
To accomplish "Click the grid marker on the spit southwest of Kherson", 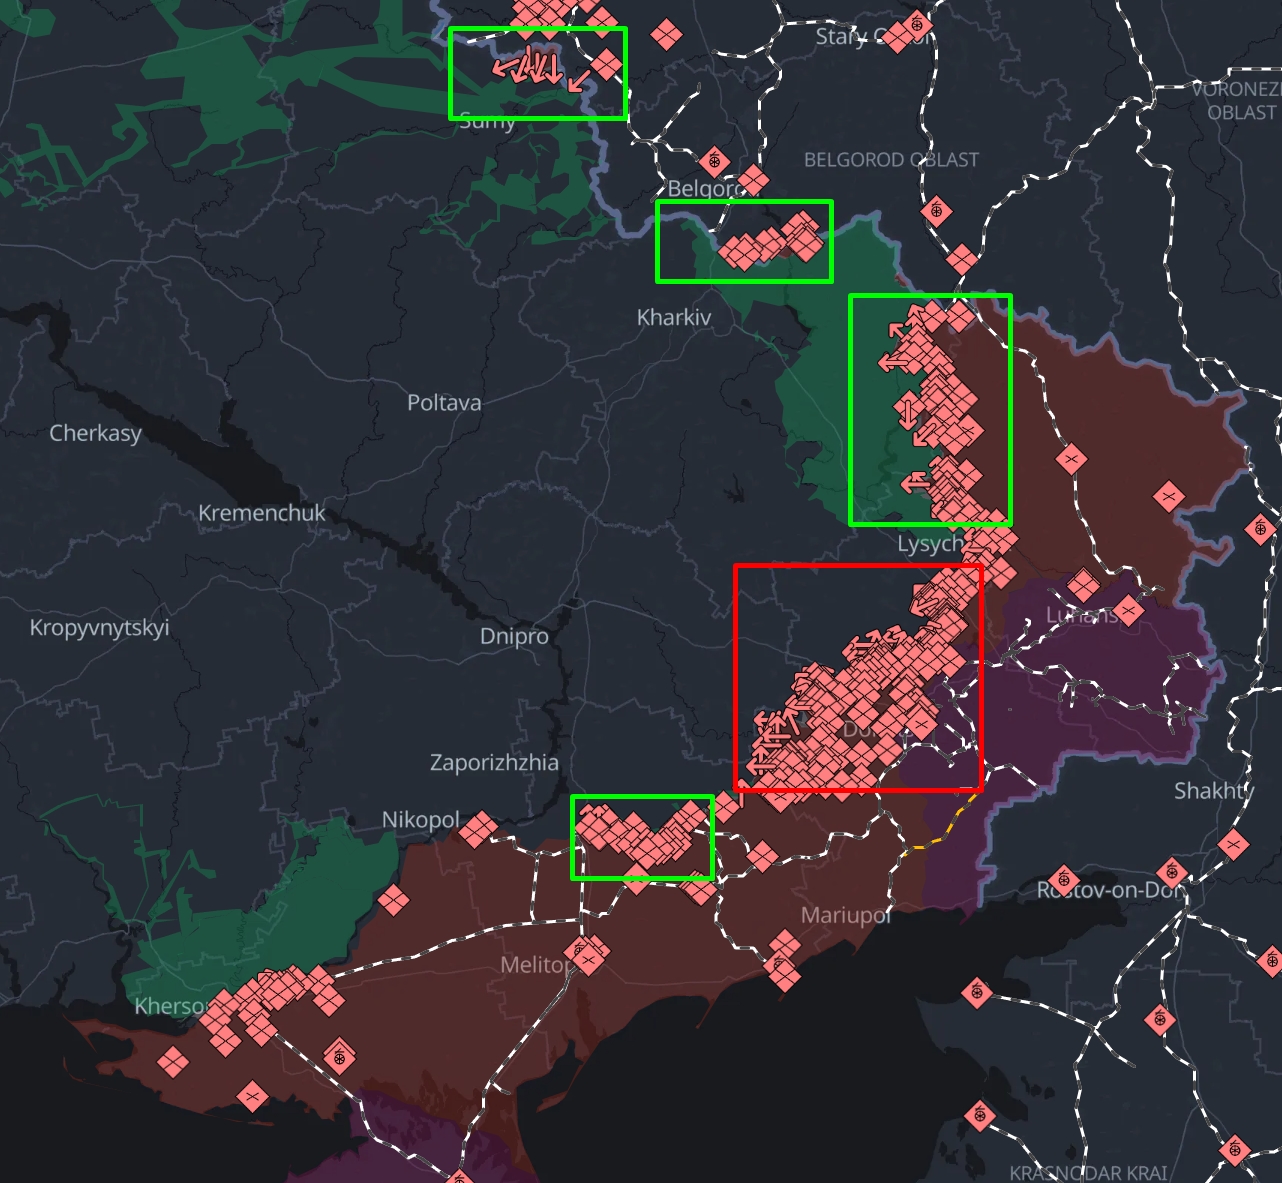I will point(174,1062).
